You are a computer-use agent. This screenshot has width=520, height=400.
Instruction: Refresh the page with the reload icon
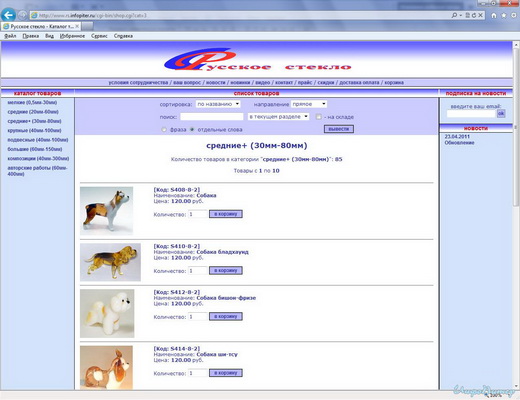point(474,15)
